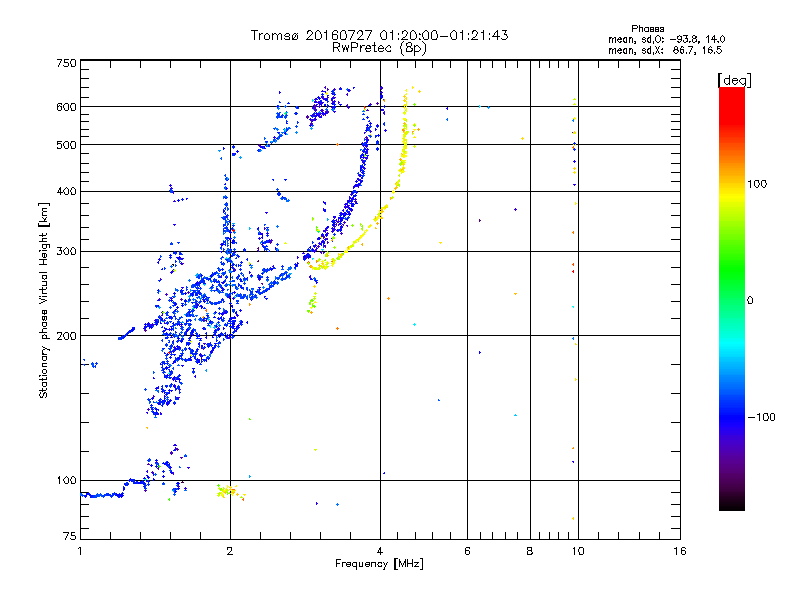This screenshot has height=600, width=800.
Task: Select the 'mean, sd,X: 86.7, 16.5' line
Action: (665, 50)
